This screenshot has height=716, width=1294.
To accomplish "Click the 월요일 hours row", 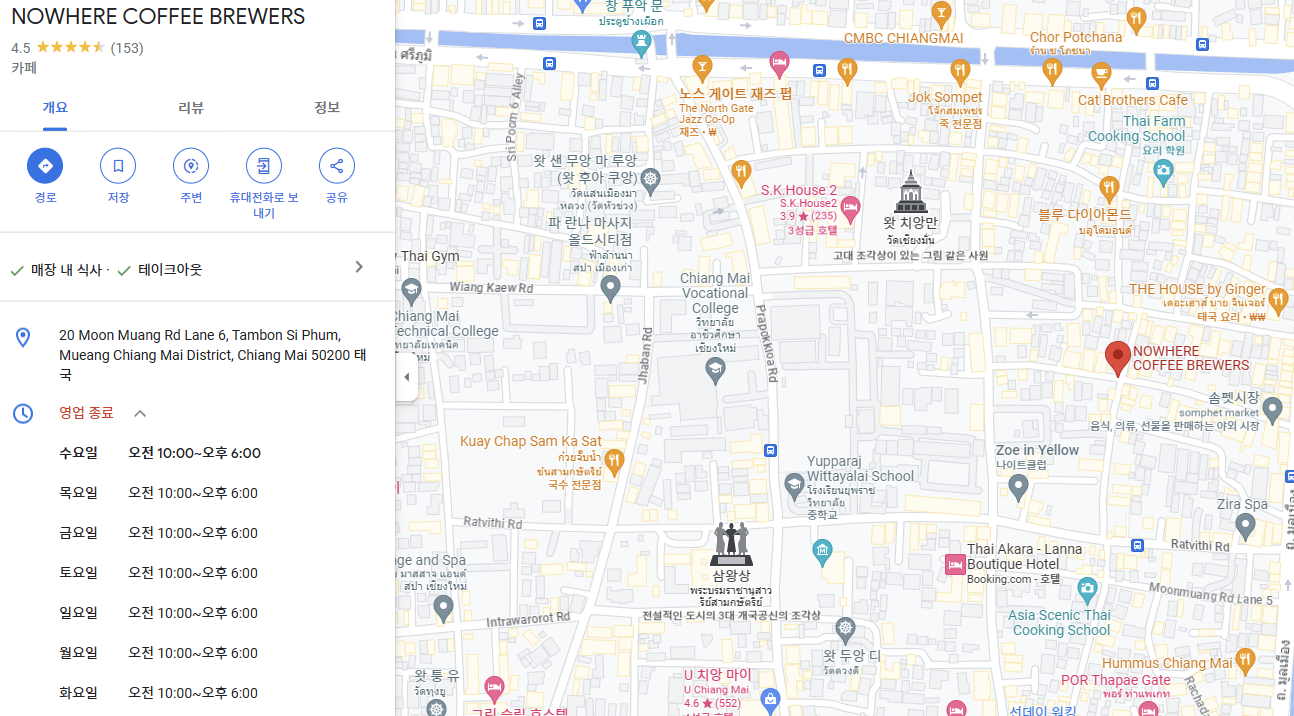I will pos(160,653).
